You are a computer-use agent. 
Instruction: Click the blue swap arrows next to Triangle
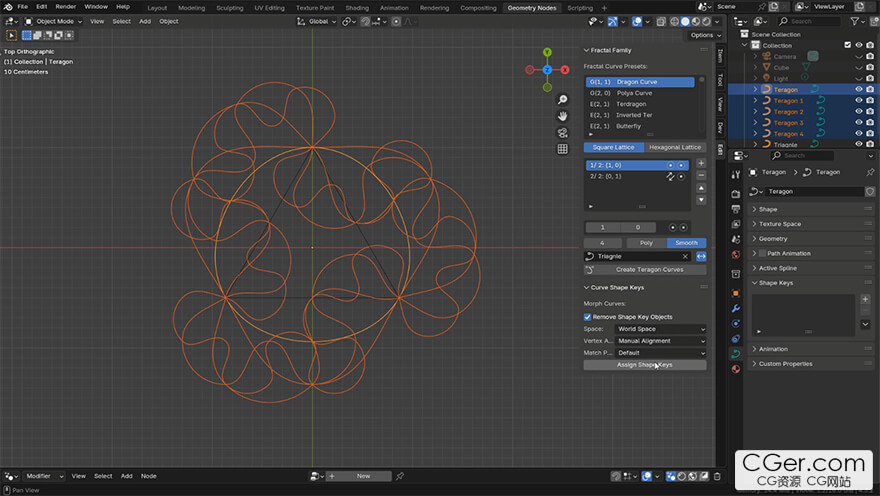701,256
